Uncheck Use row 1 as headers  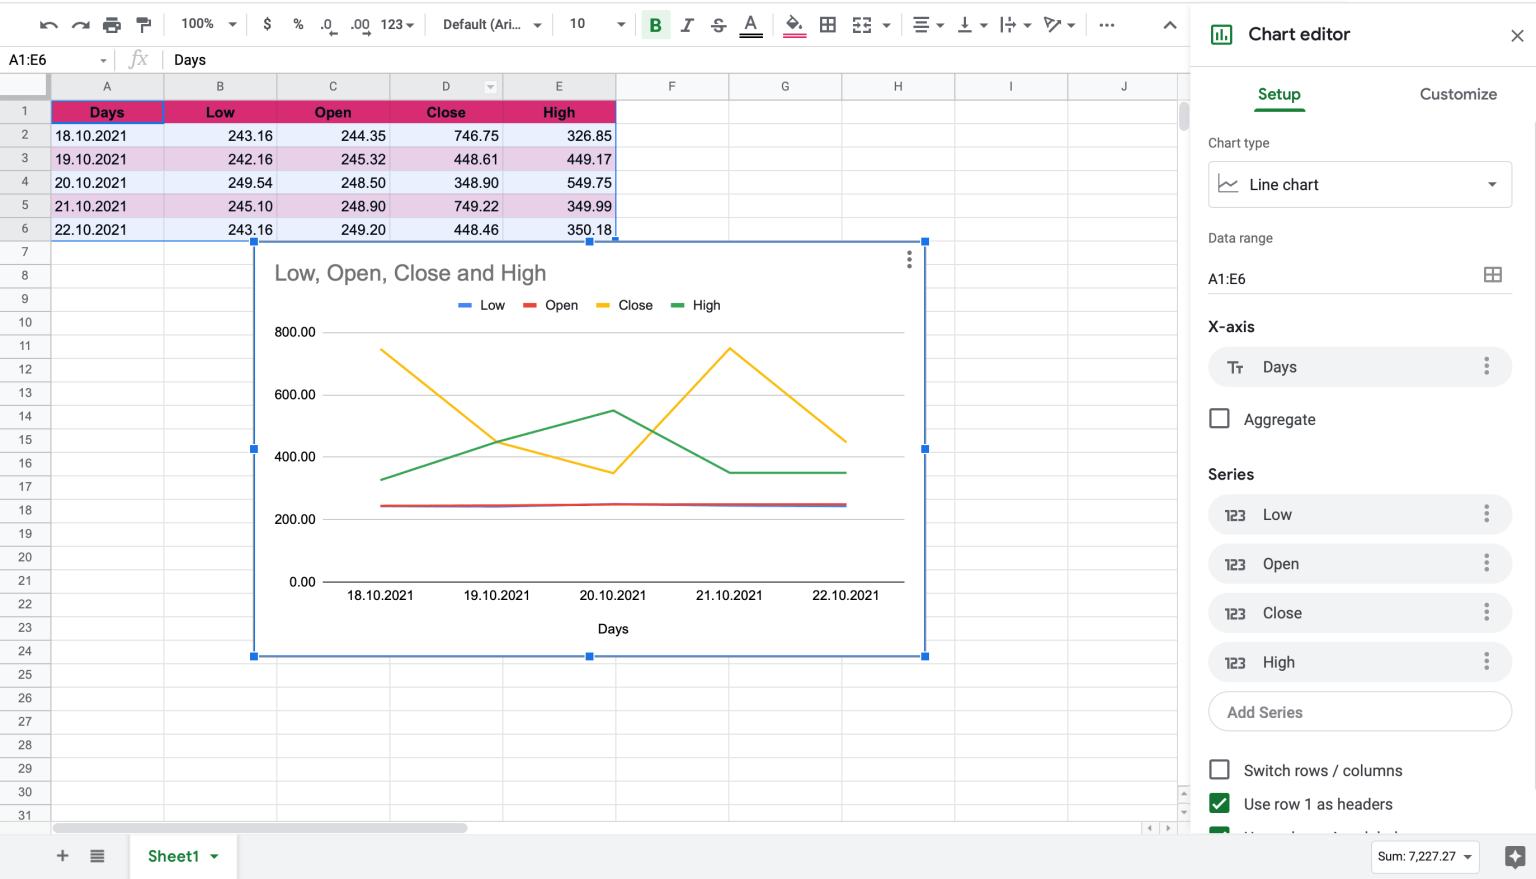tap(1220, 803)
